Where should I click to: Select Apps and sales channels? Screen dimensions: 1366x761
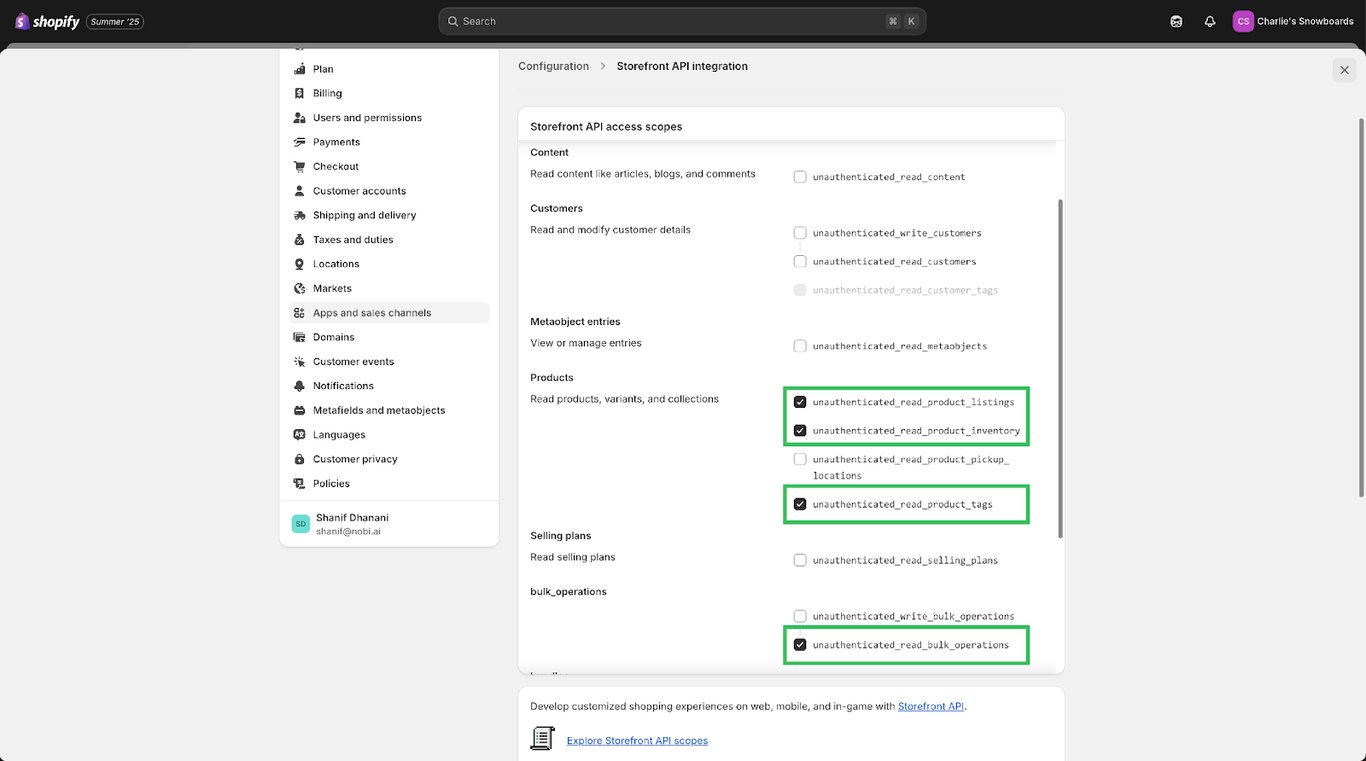click(389, 313)
